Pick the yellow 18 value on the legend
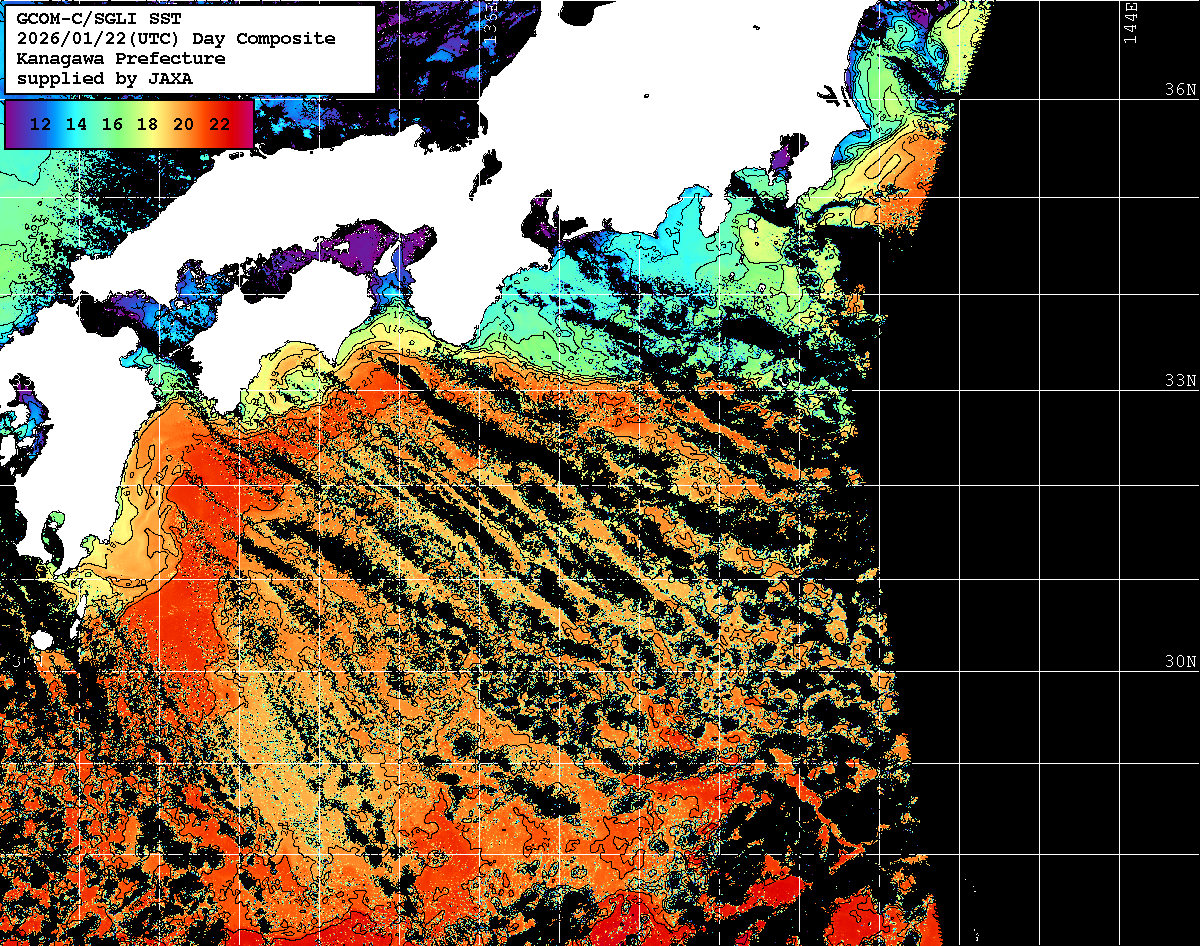This screenshot has height=946, width=1200. click(147, 124)
